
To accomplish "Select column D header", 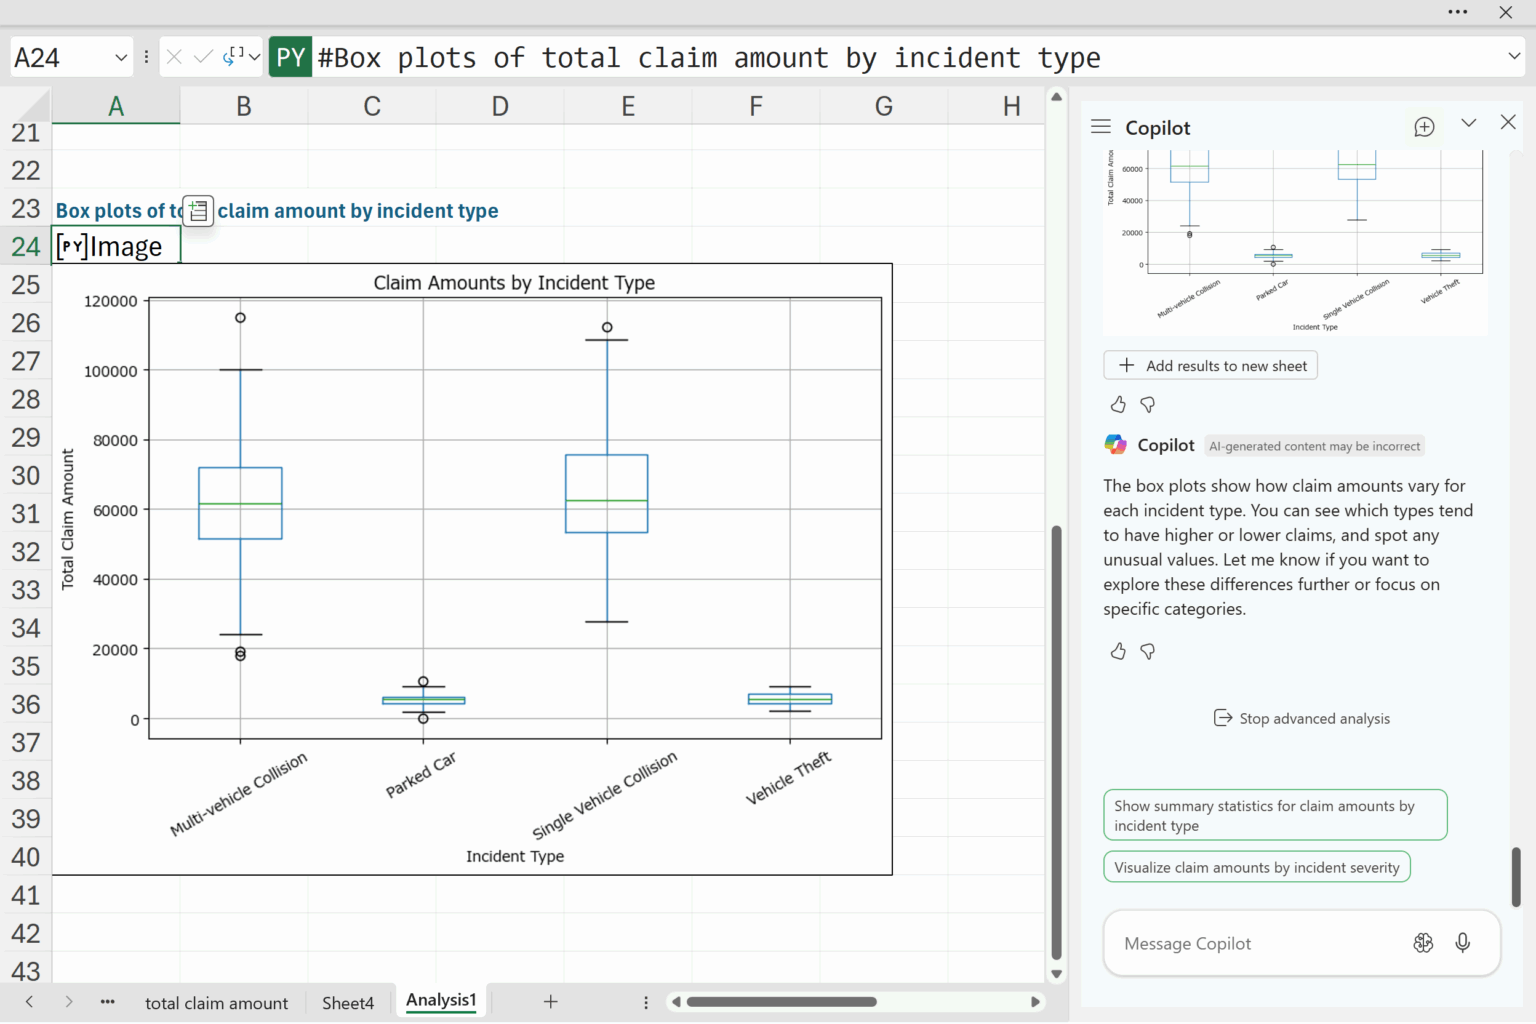I will (x=500, y=106).
